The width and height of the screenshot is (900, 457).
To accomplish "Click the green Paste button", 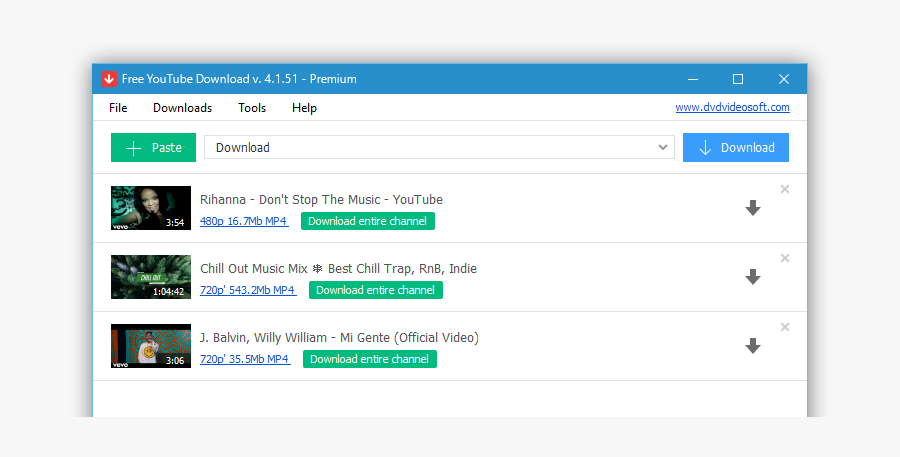I will [x=153, y=148].
